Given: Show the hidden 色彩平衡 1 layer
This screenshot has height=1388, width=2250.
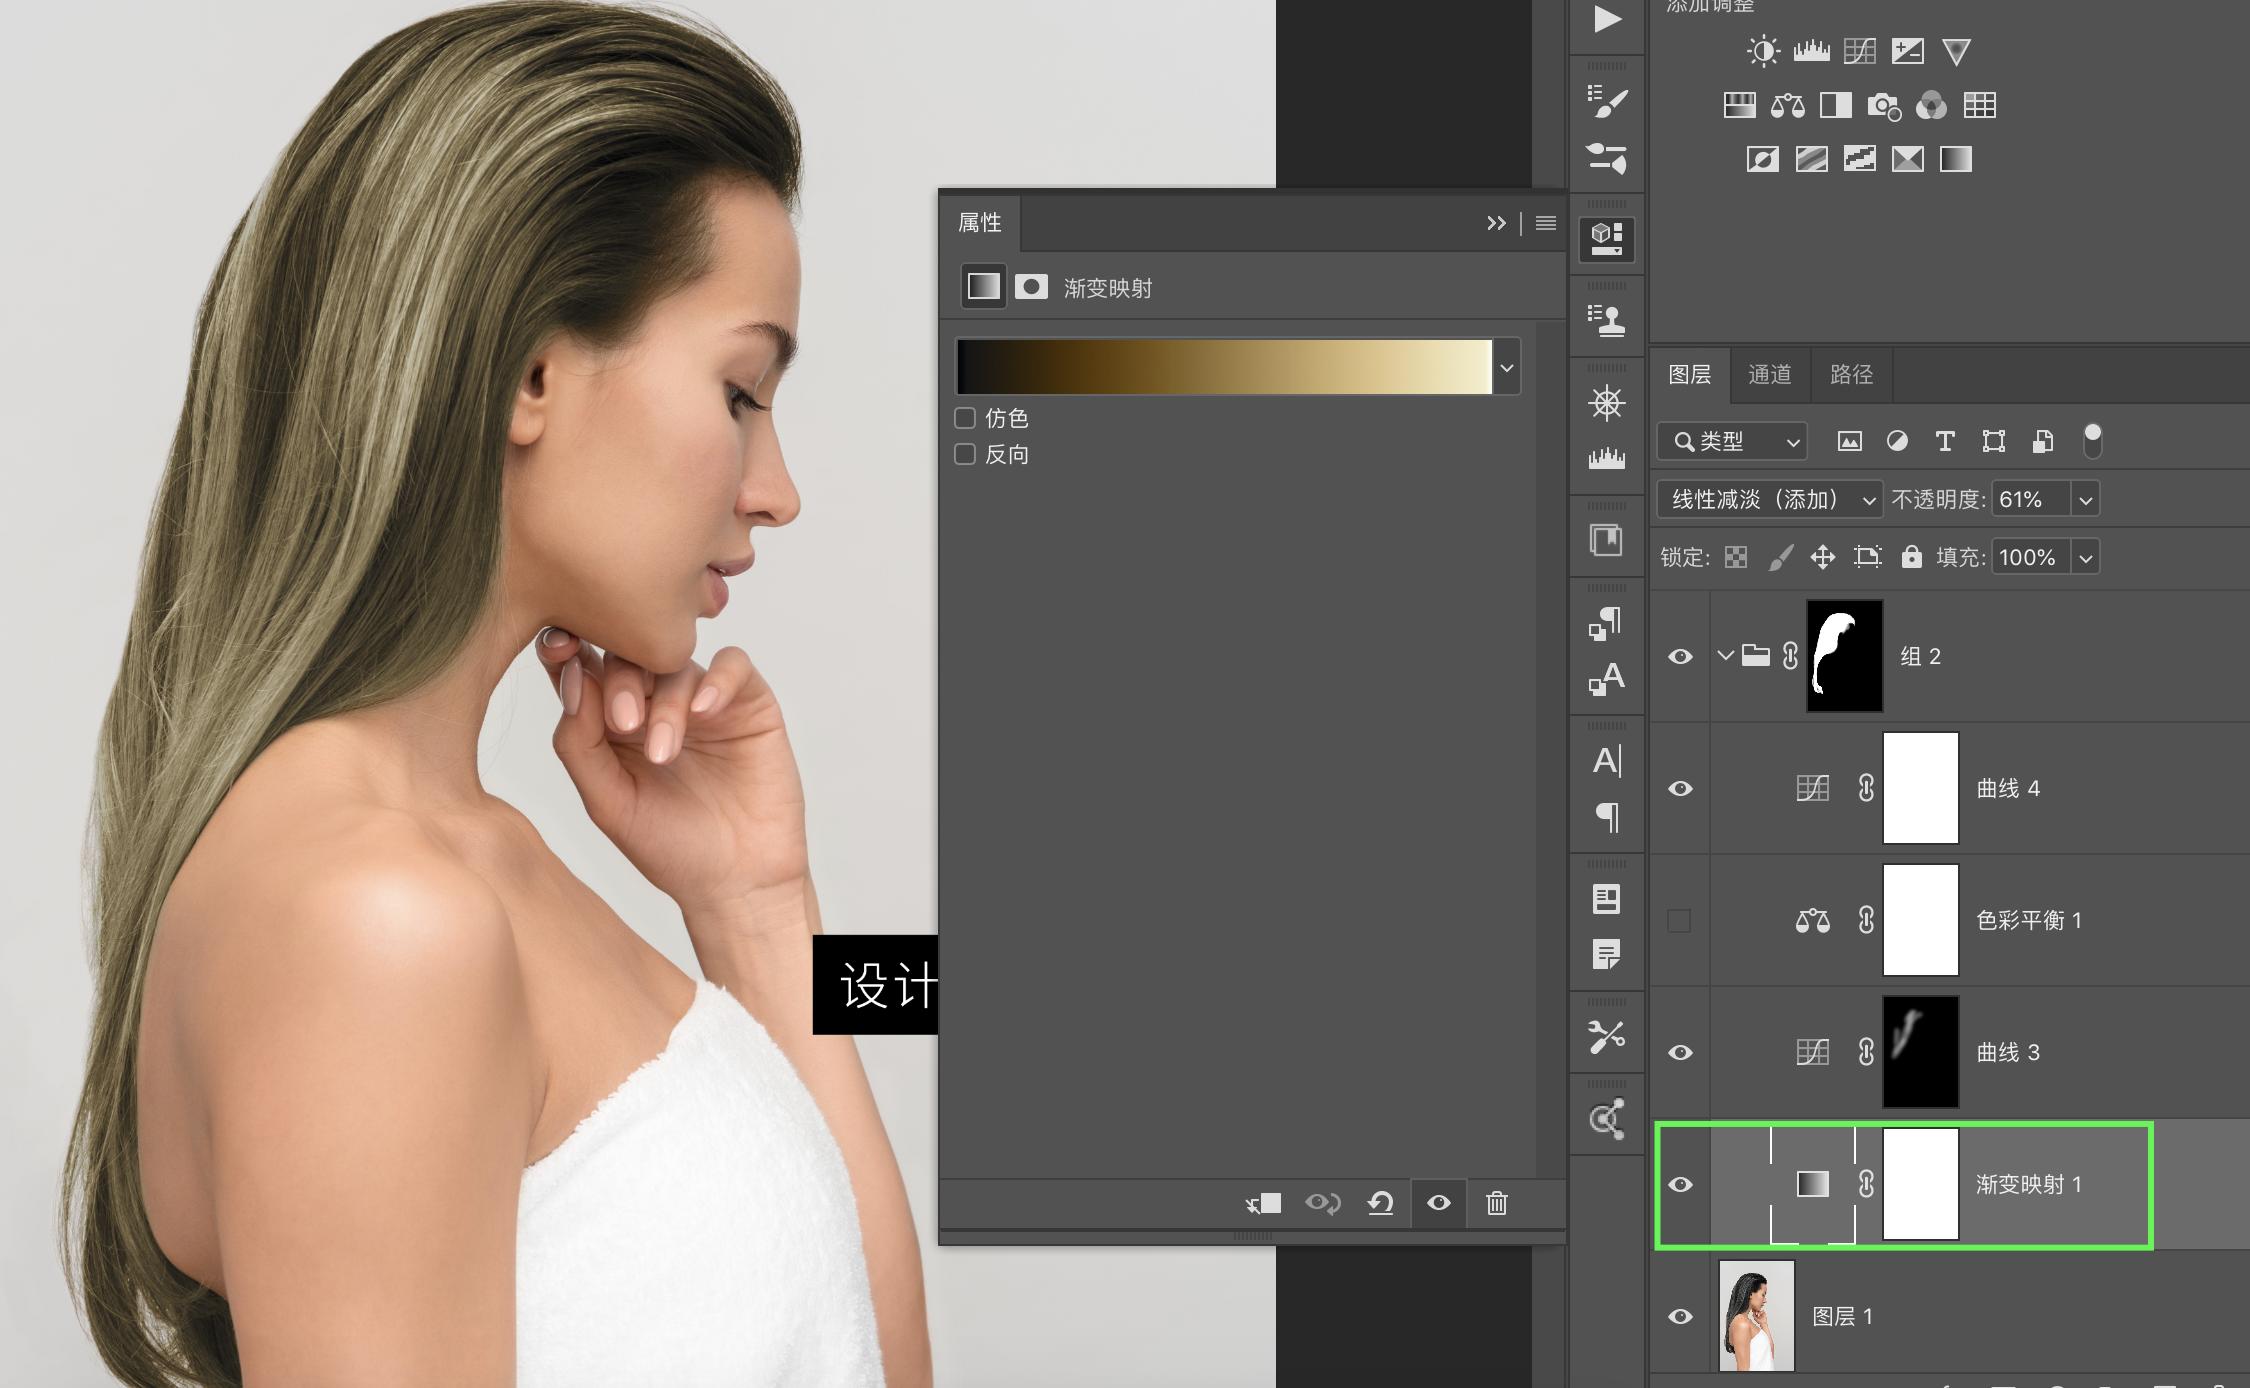Looking at the screenshot, I should click(x=1680, y=920).
